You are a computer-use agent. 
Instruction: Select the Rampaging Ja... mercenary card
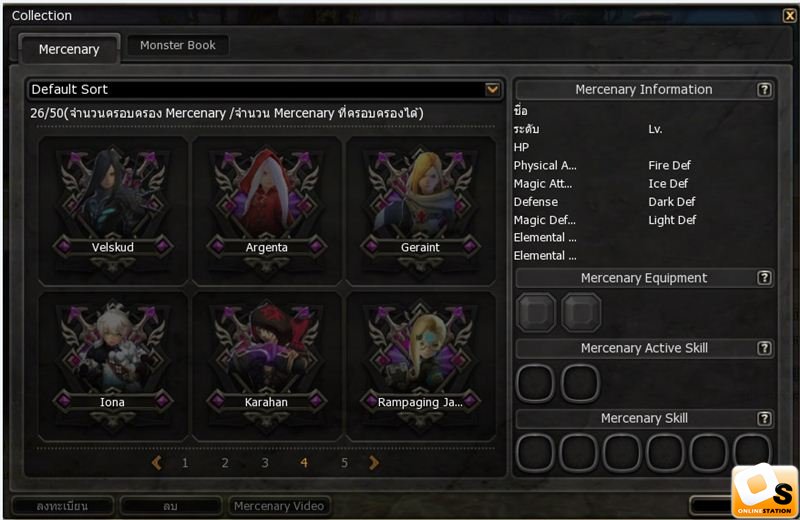pos(420,365)
